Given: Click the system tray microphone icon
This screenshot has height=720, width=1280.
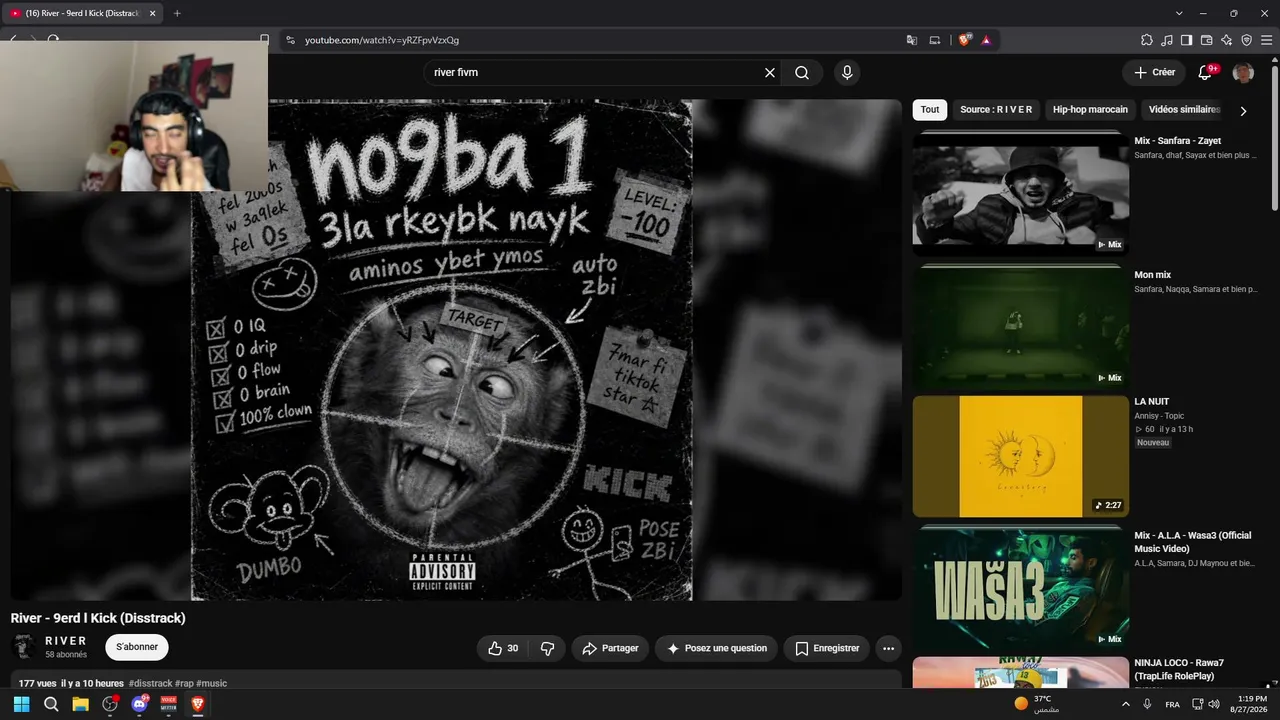Looking at the screenshot, I should click(1147, 704).
